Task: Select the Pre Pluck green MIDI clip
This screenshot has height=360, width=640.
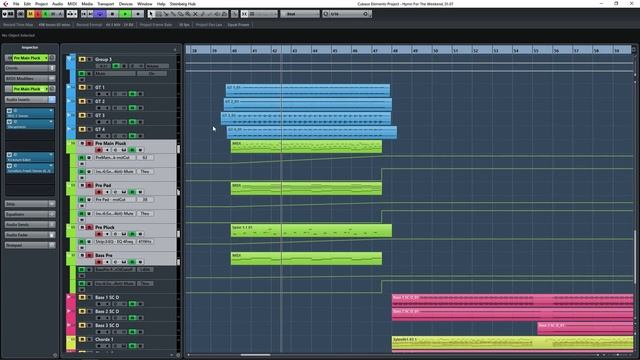Action: tap(311, 231)
